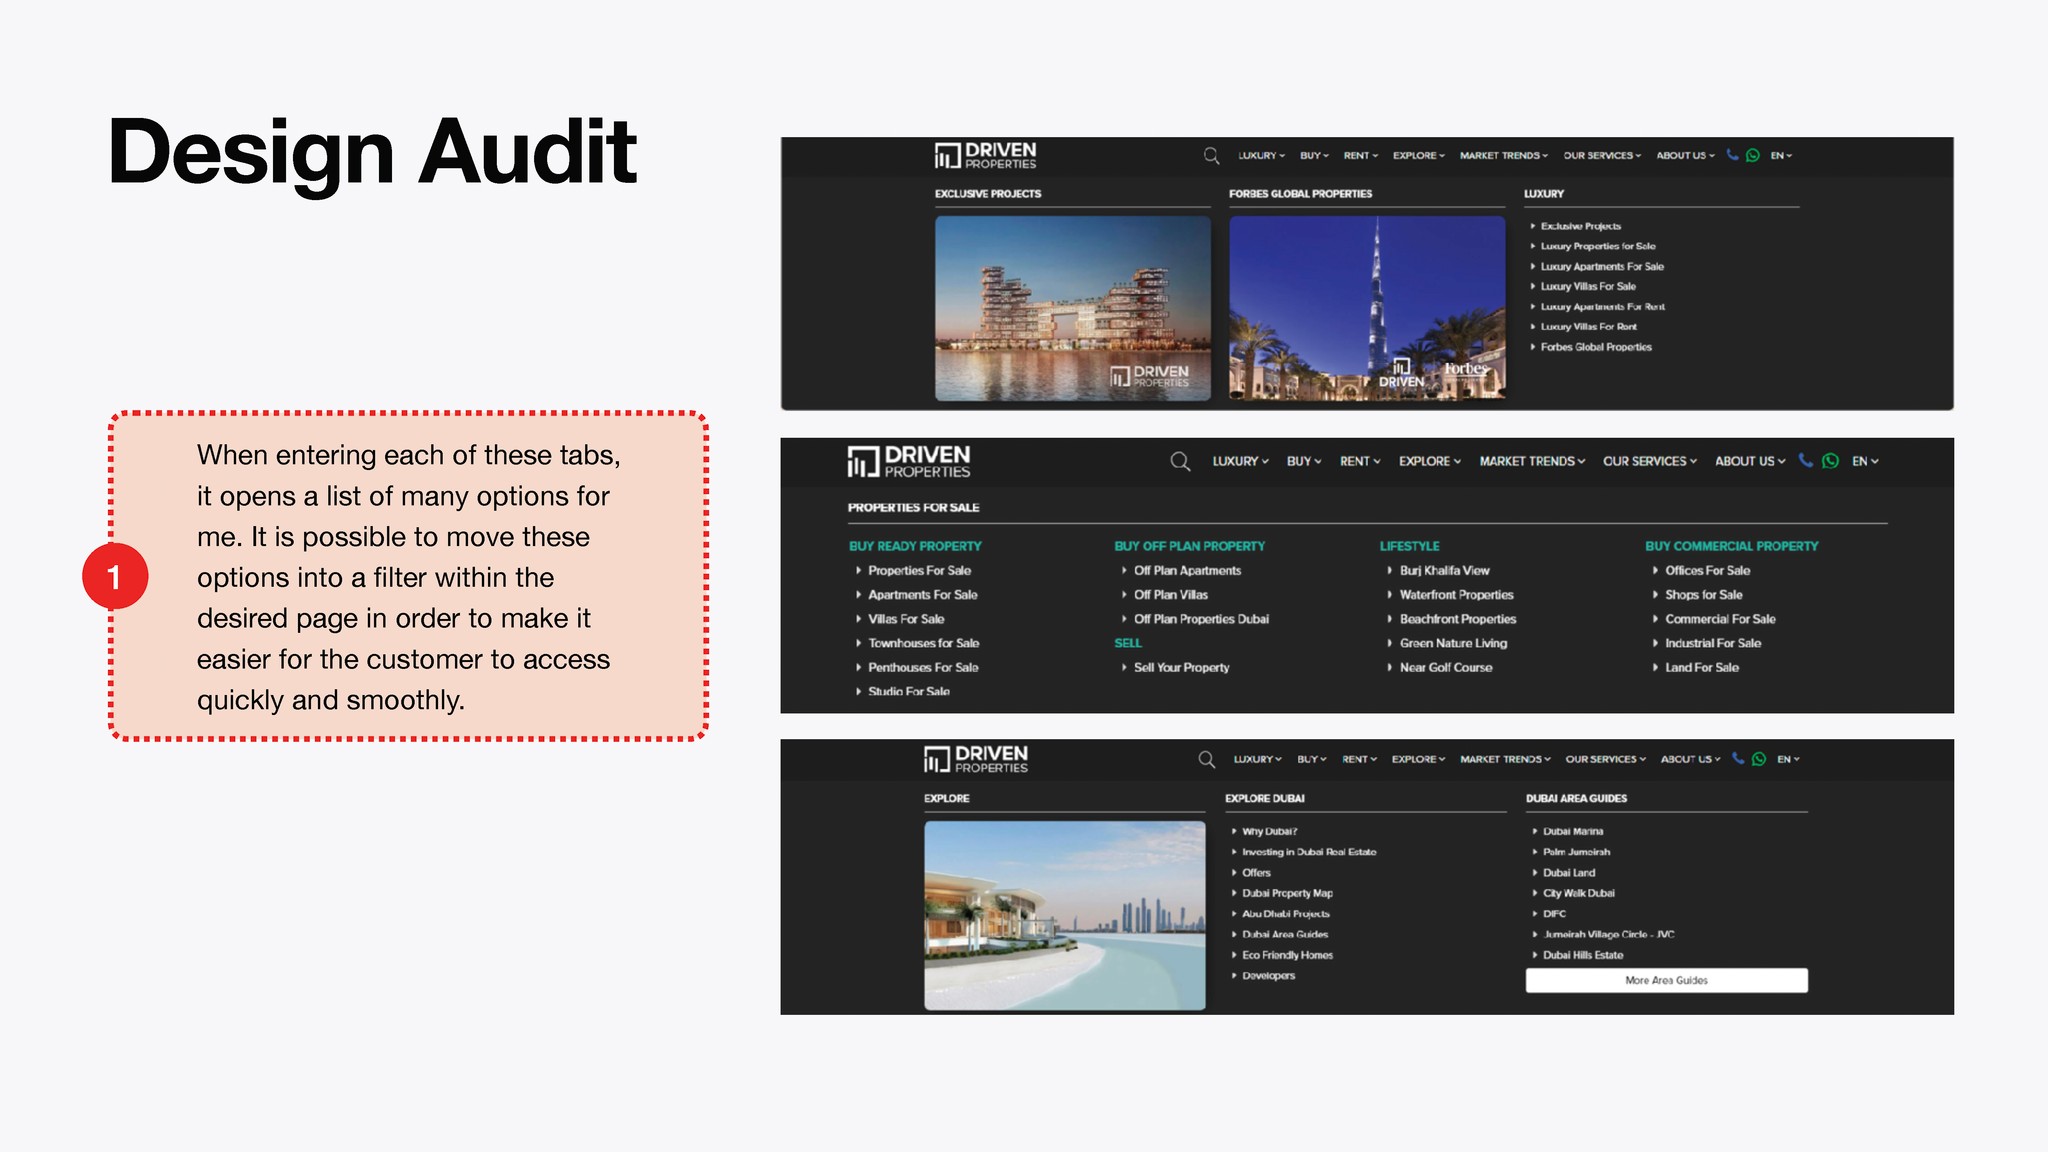Click phone icon in middle screenshot navbar
Viewport: 2048px width, 1152px height.
[x=1805, y=460]
